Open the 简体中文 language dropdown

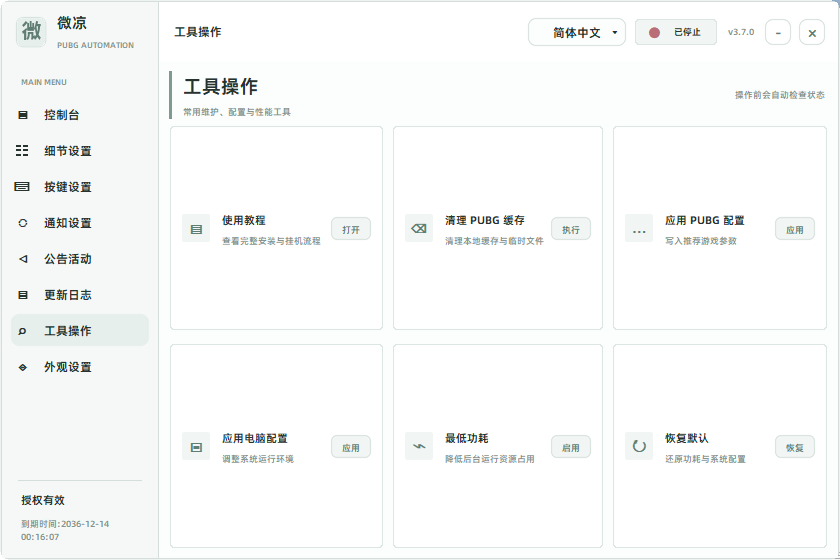tap(576, 33)
